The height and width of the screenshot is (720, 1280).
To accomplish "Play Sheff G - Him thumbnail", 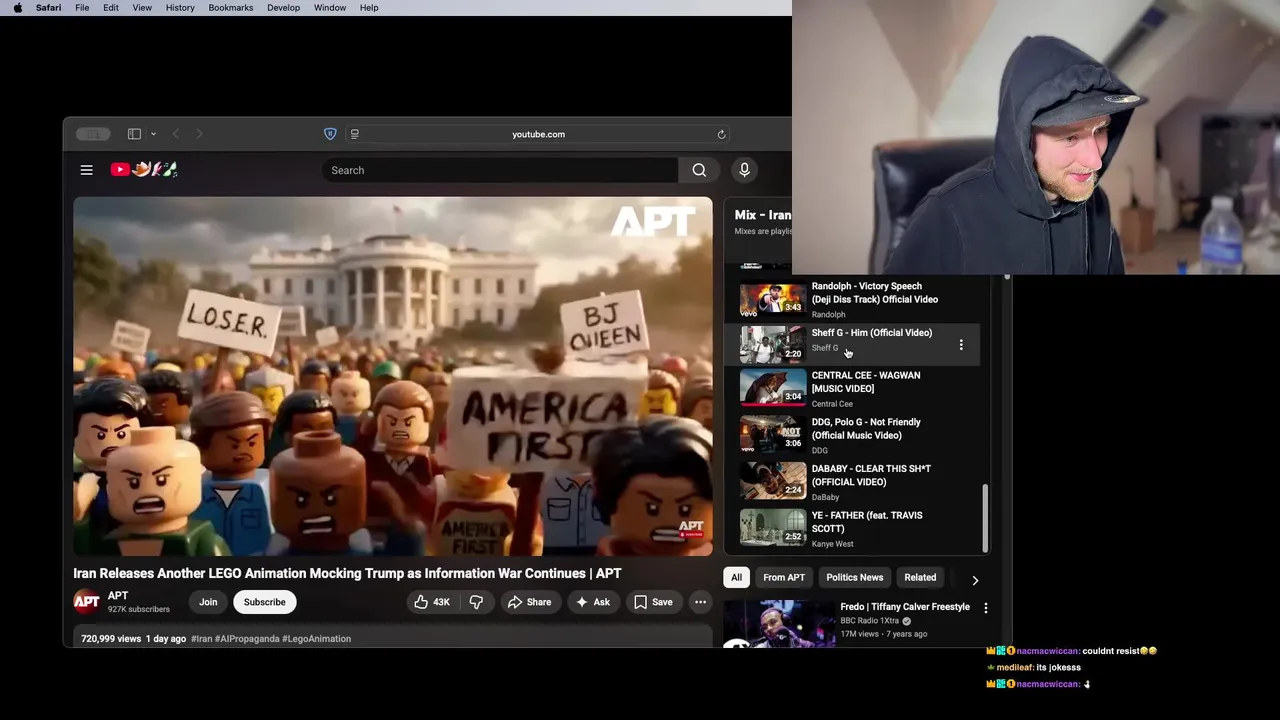I will tap(772, 344).
